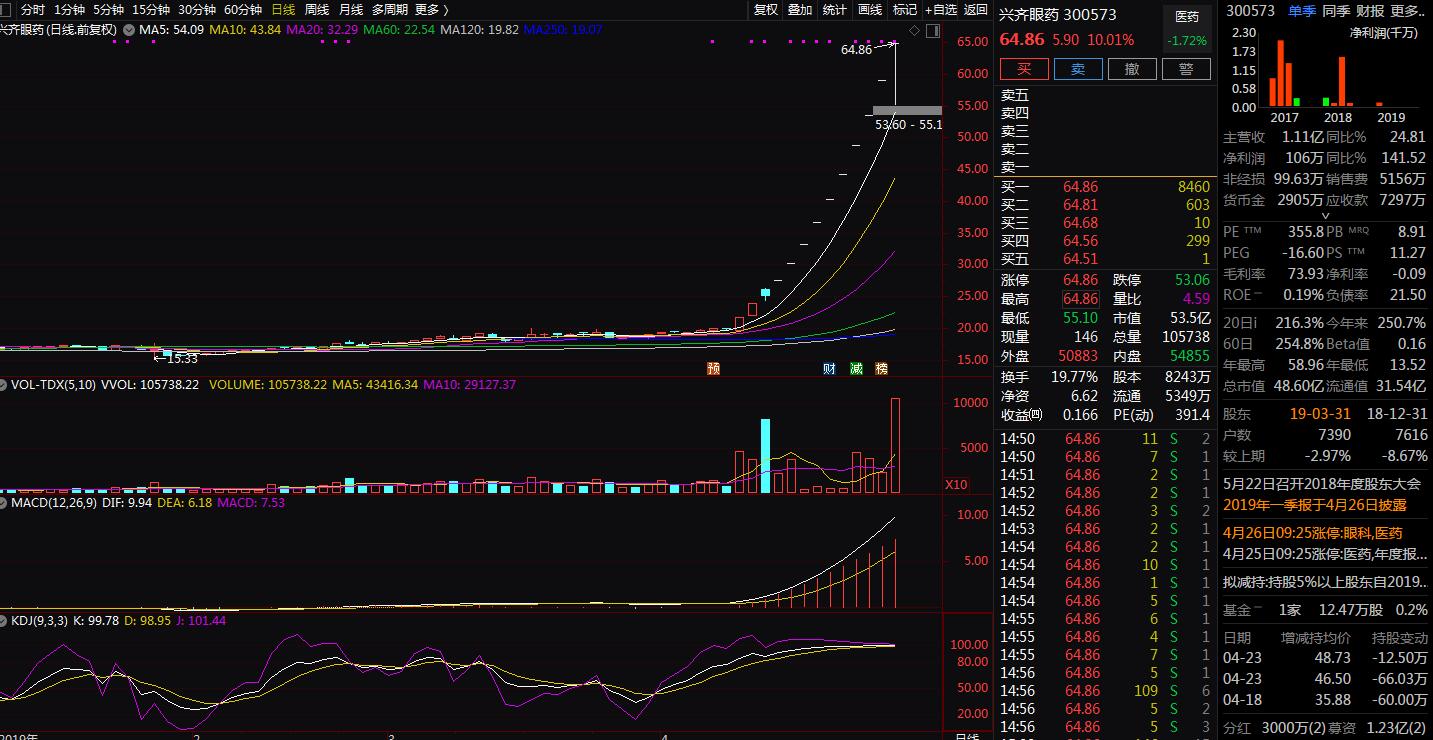1433x740 pixels.
Task: Select the 日线 daily chart tab
Action: tap(283, 10)
